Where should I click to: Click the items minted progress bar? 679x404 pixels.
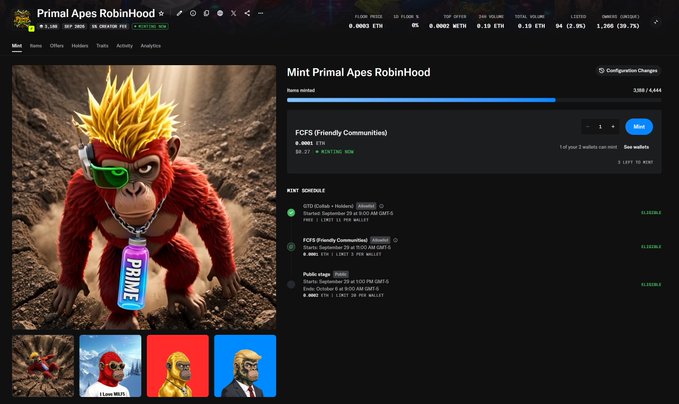(x=474, y=100)
